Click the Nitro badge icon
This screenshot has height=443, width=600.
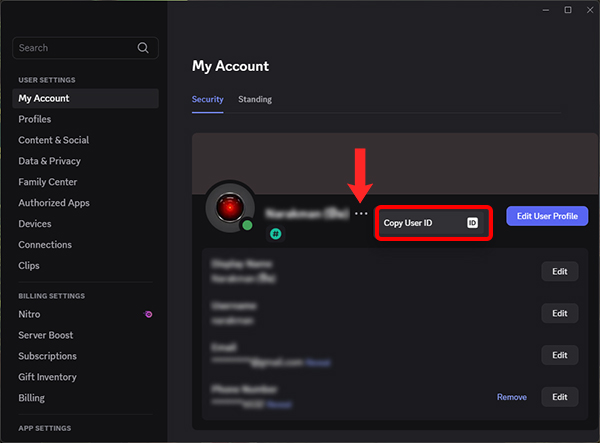pos(148,314)
